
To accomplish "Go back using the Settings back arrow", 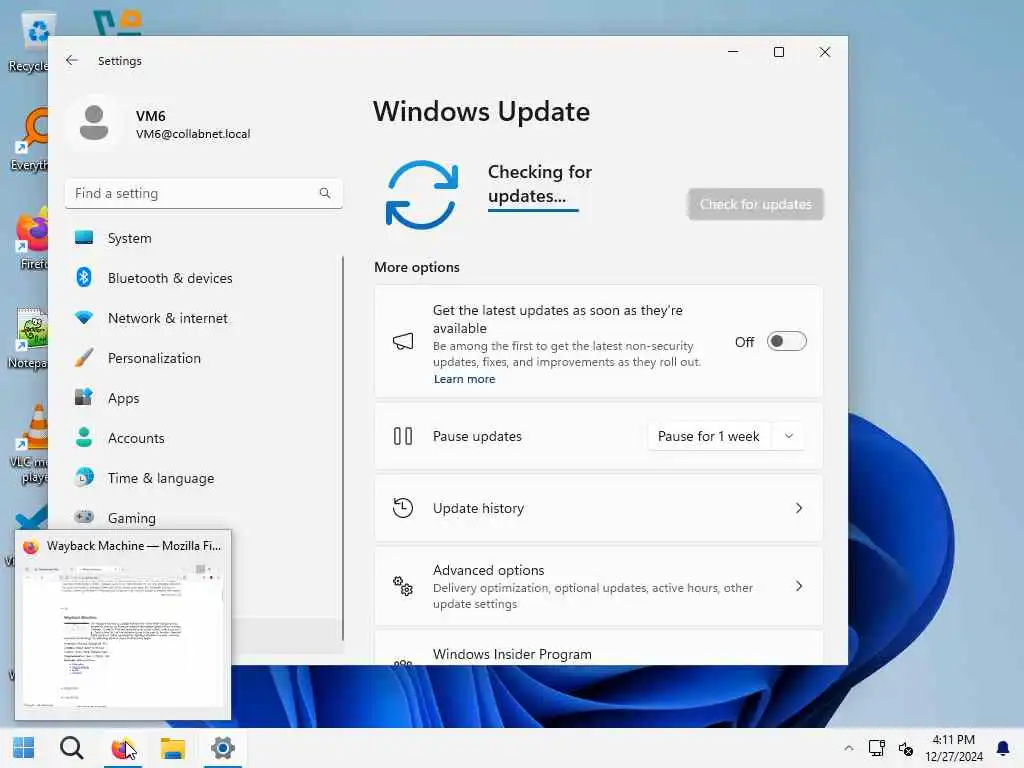I will (72, 61).
